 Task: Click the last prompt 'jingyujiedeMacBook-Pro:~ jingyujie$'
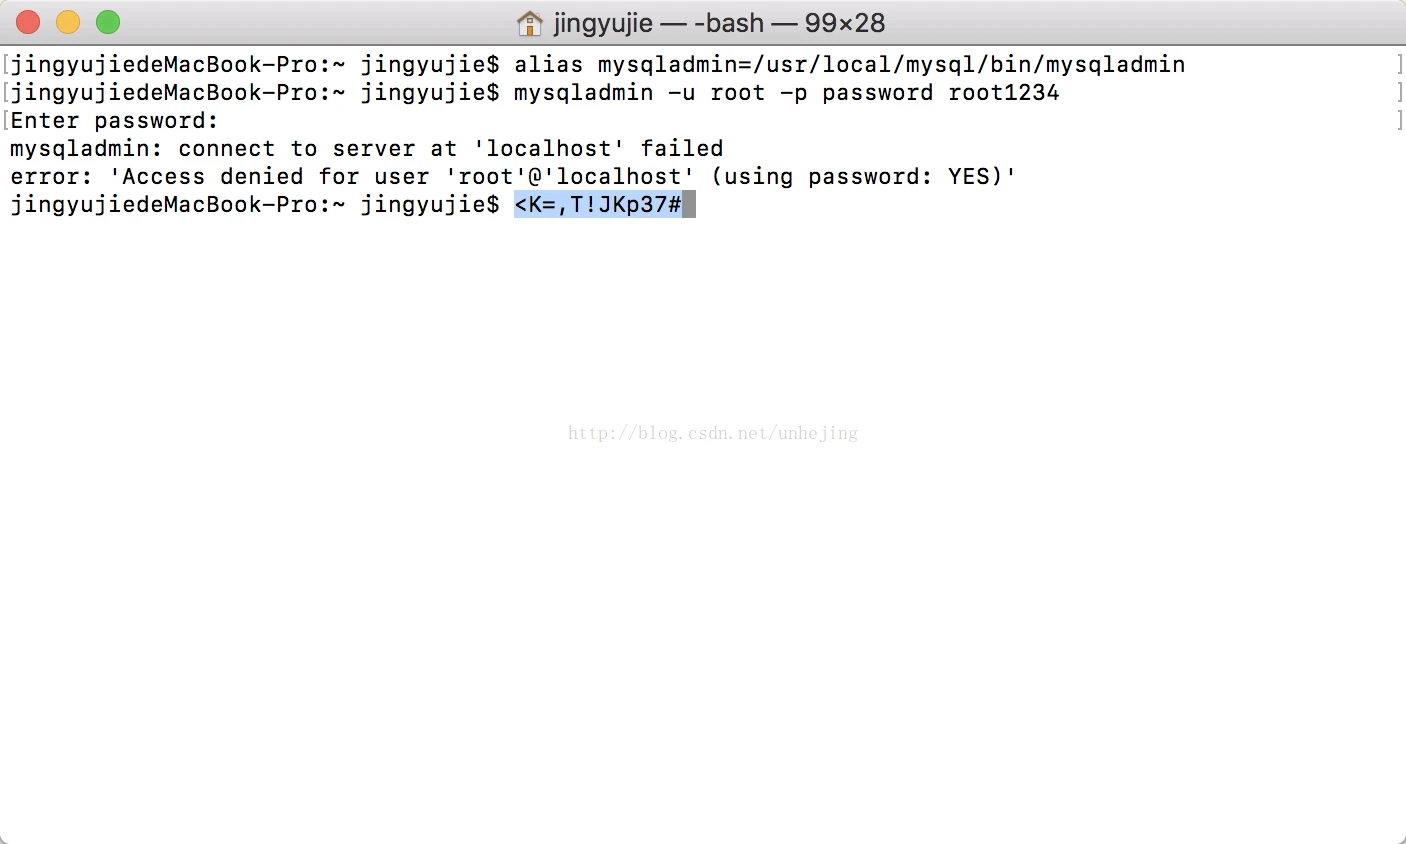255,205
